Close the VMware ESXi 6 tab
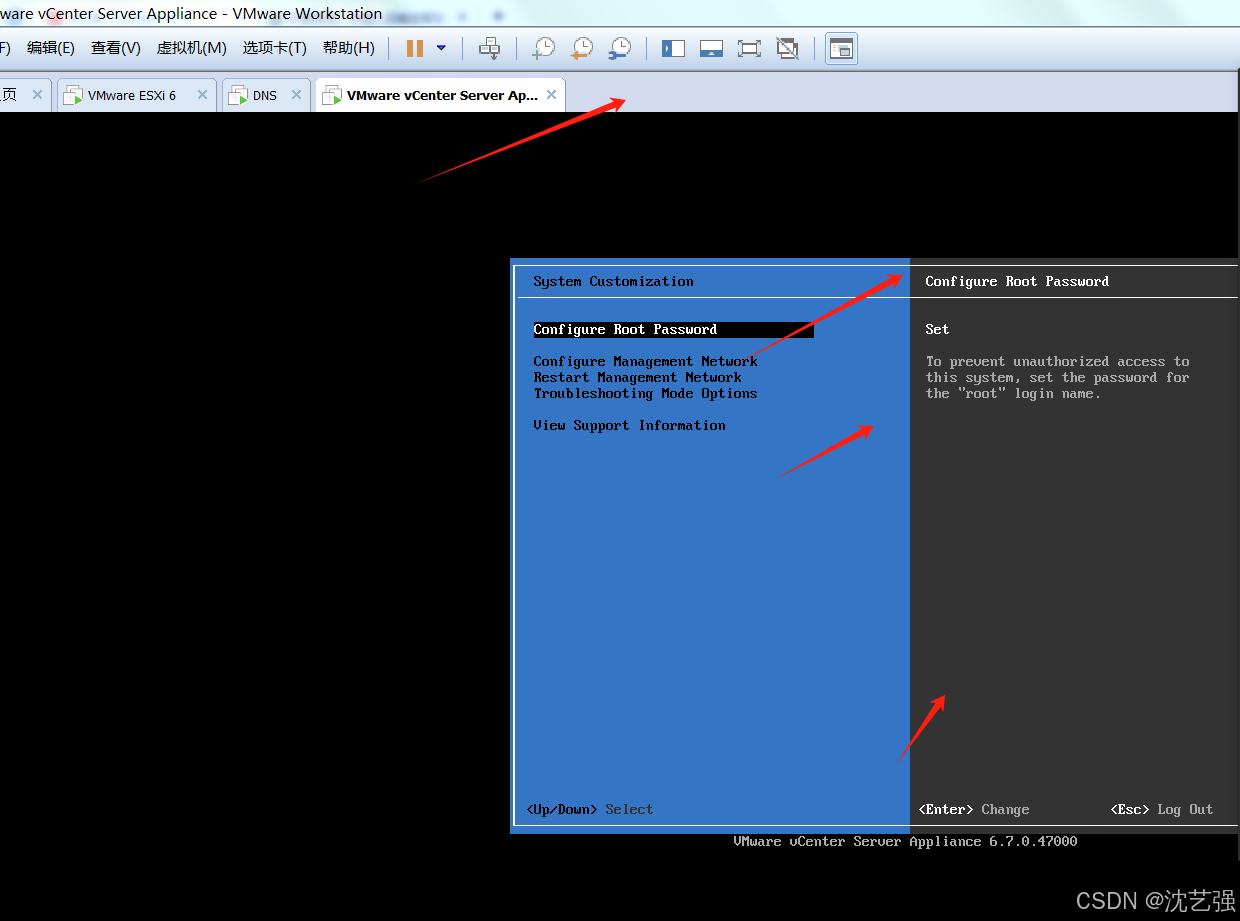This screenshot has height=921, width=1240. [202, 95]
